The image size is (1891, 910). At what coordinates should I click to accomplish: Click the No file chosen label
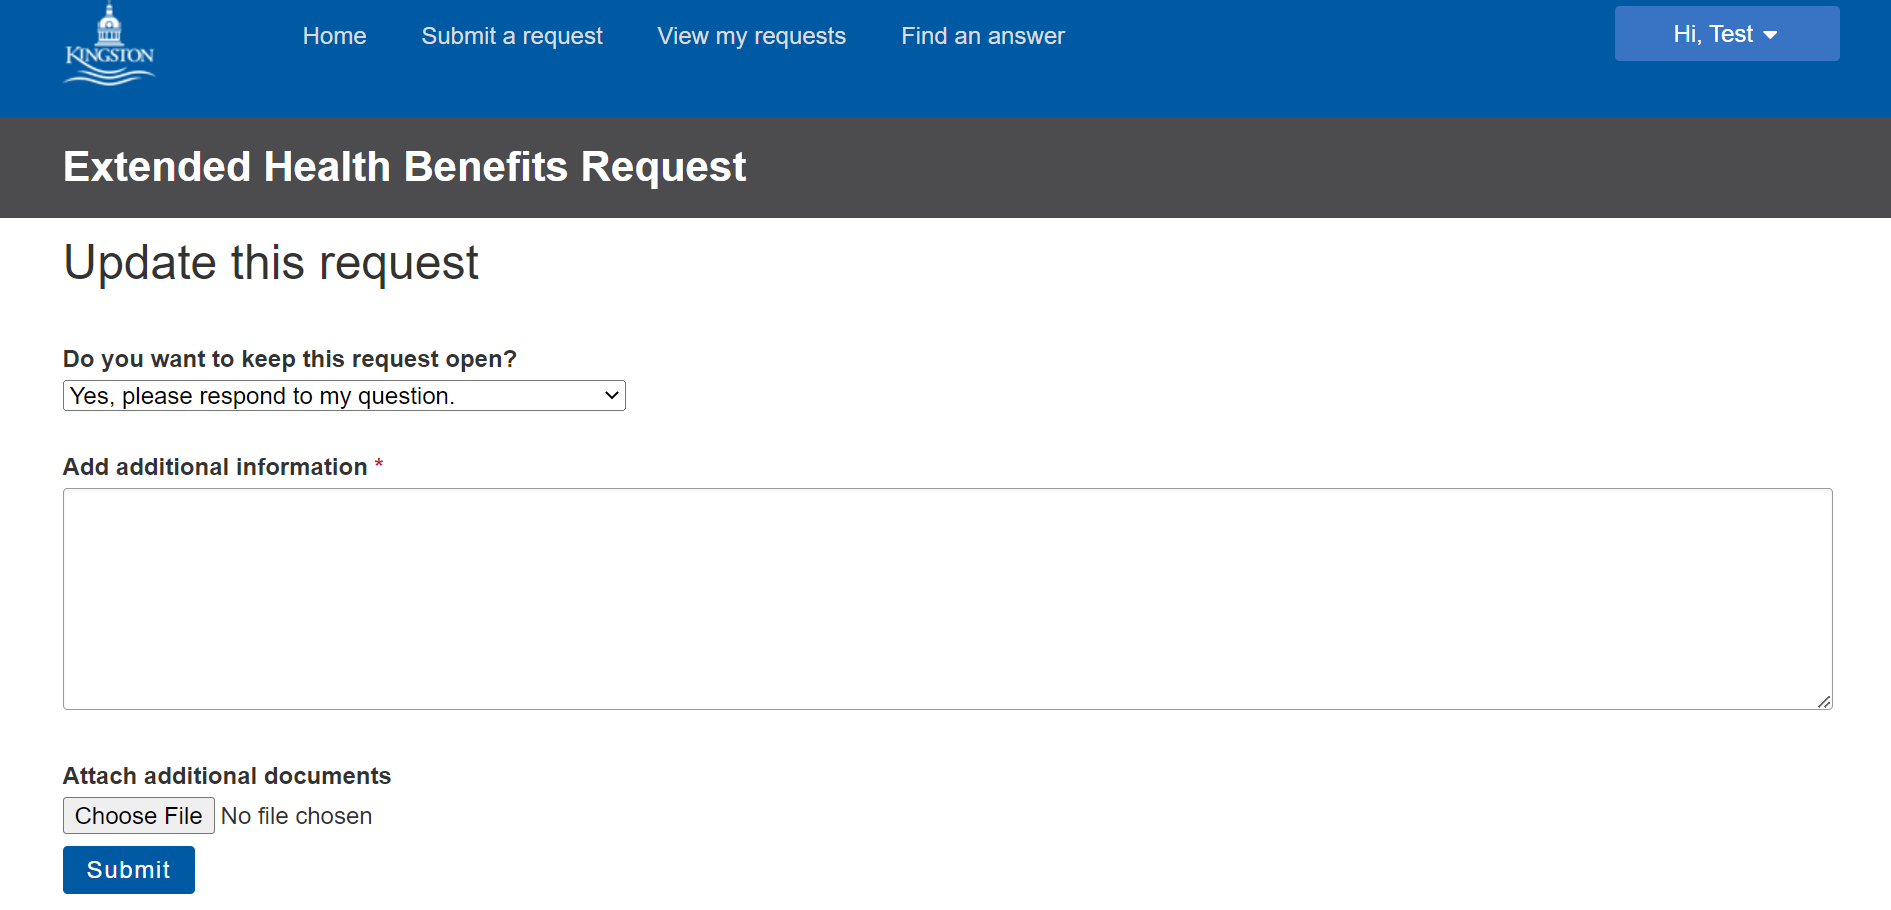click(x=295, y=815)
